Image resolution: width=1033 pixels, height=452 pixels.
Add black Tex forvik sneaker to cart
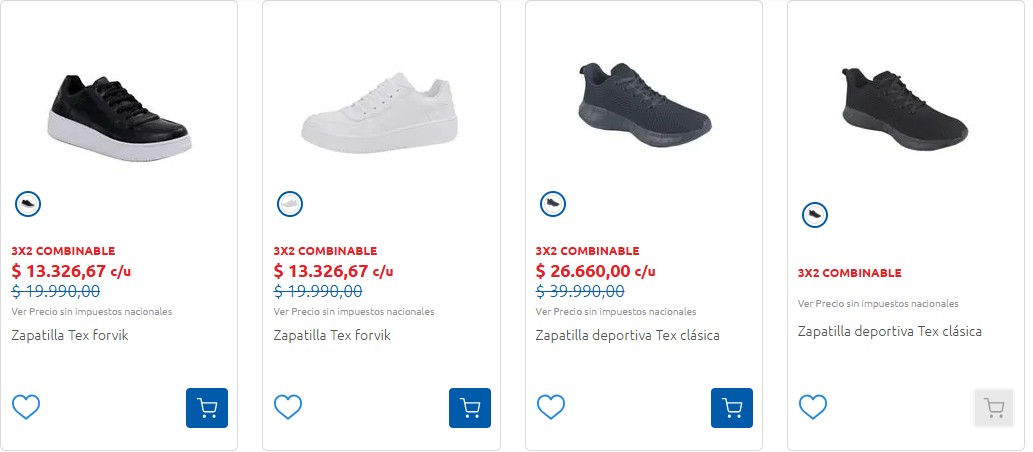[207, 408]
